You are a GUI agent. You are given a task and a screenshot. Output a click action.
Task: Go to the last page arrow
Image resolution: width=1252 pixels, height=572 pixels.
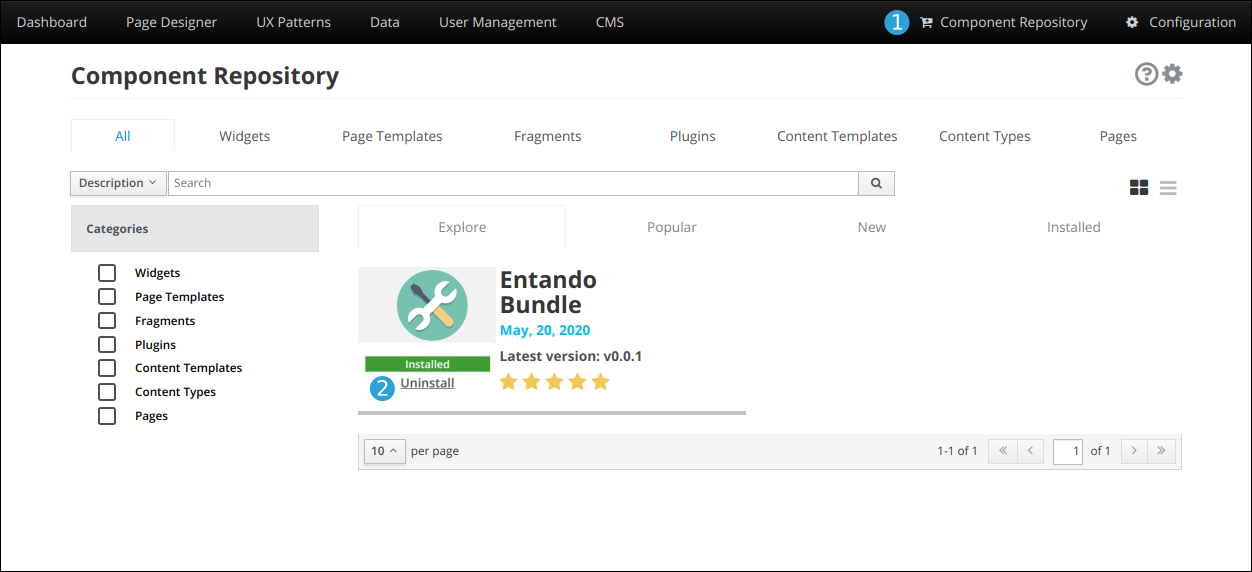(x=1161, y=451)
